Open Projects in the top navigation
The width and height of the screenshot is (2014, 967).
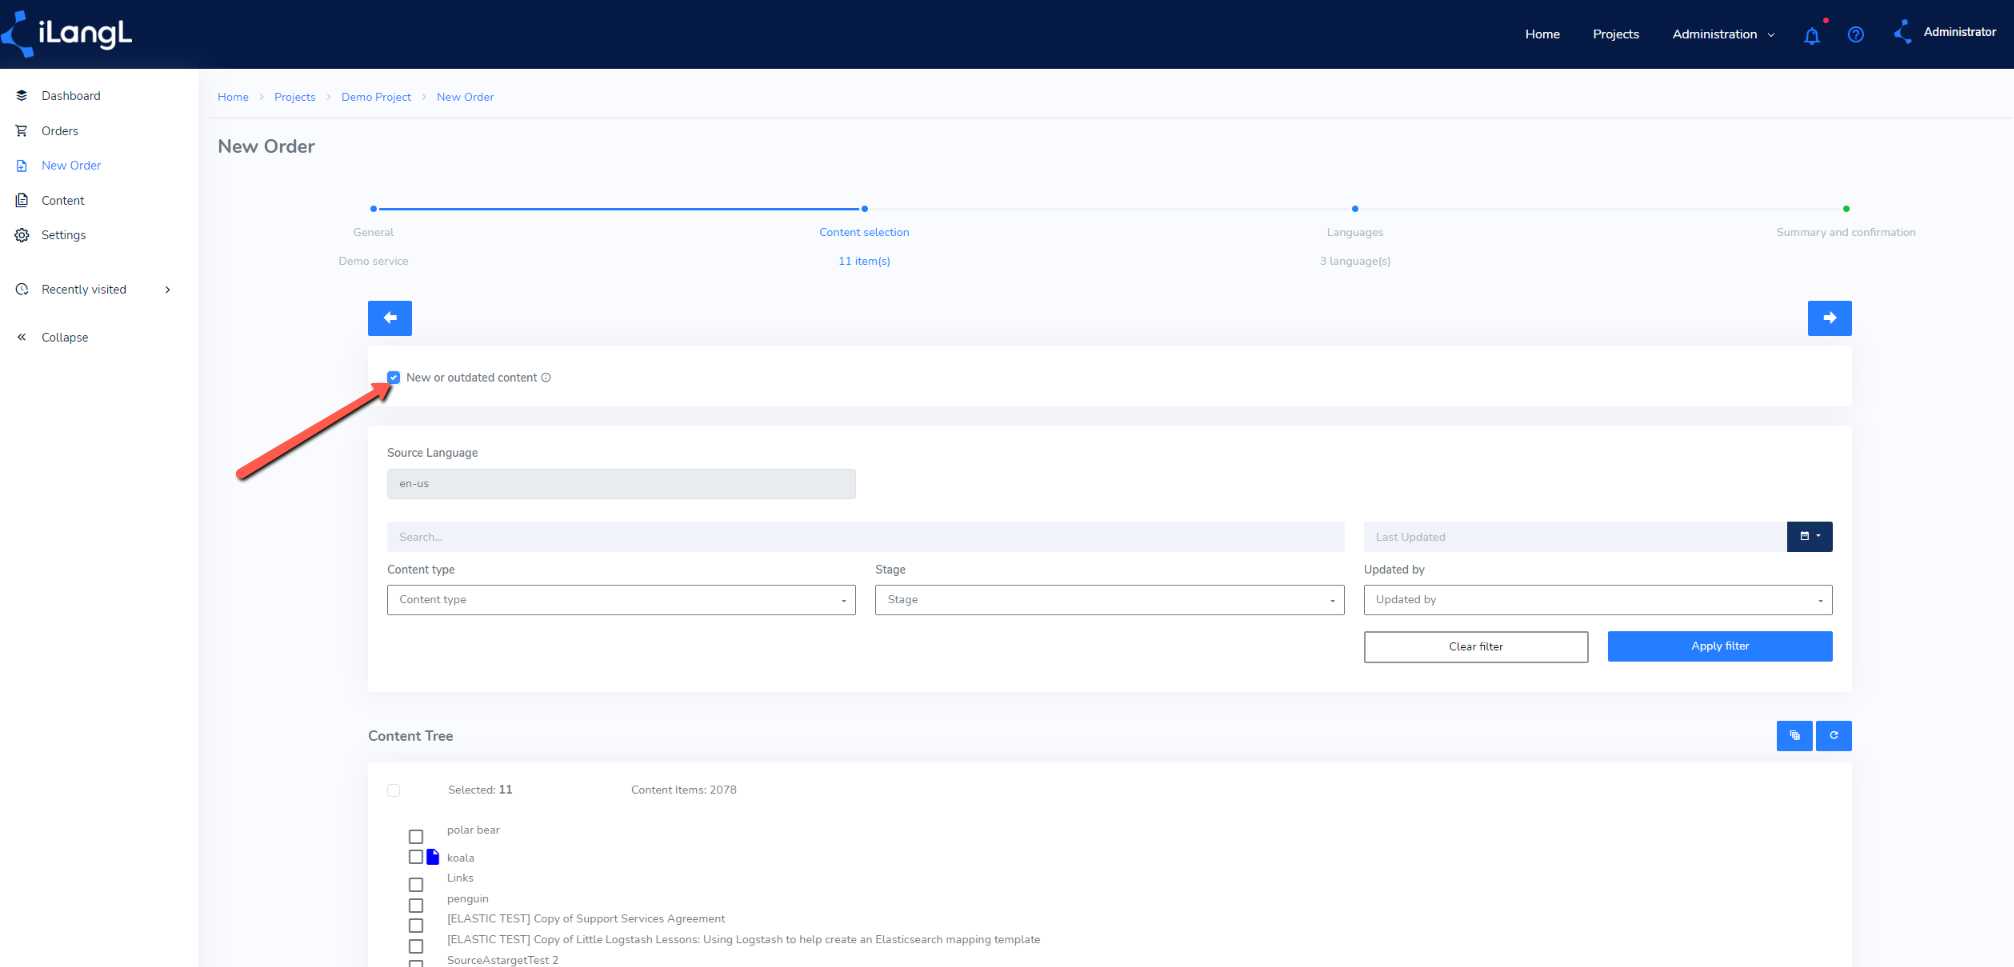[x=1616, y=35]
